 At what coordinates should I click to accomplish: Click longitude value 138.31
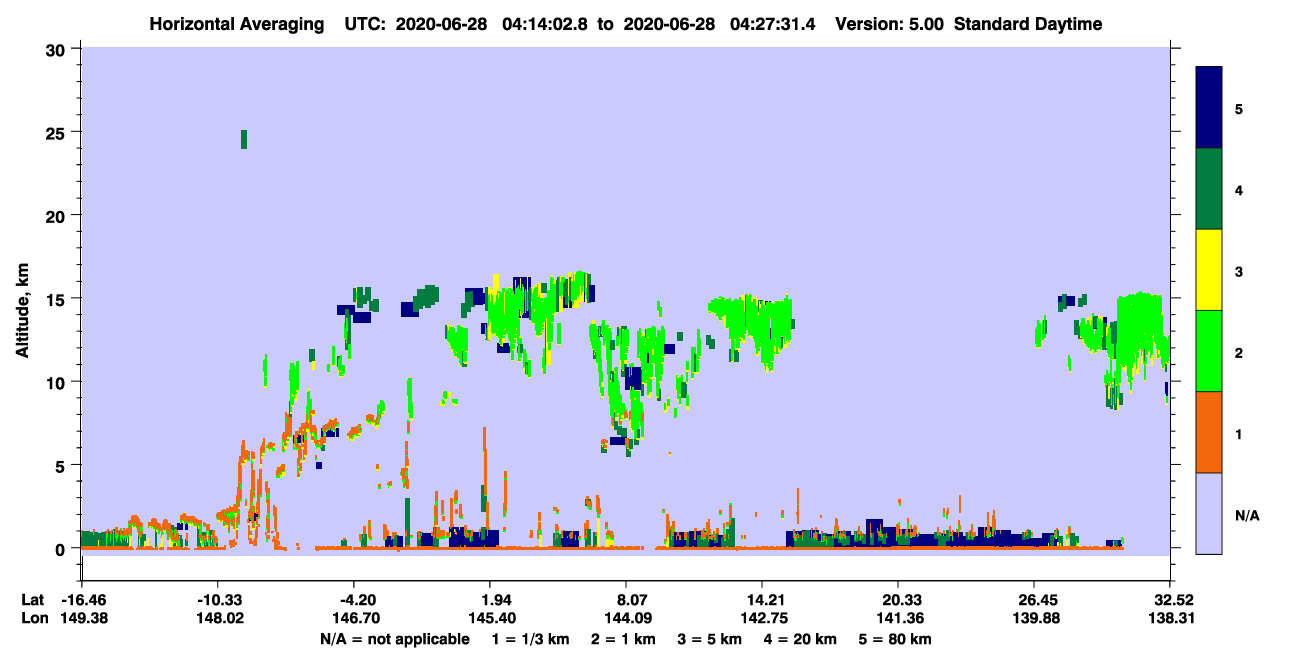tap(1170, 618)
